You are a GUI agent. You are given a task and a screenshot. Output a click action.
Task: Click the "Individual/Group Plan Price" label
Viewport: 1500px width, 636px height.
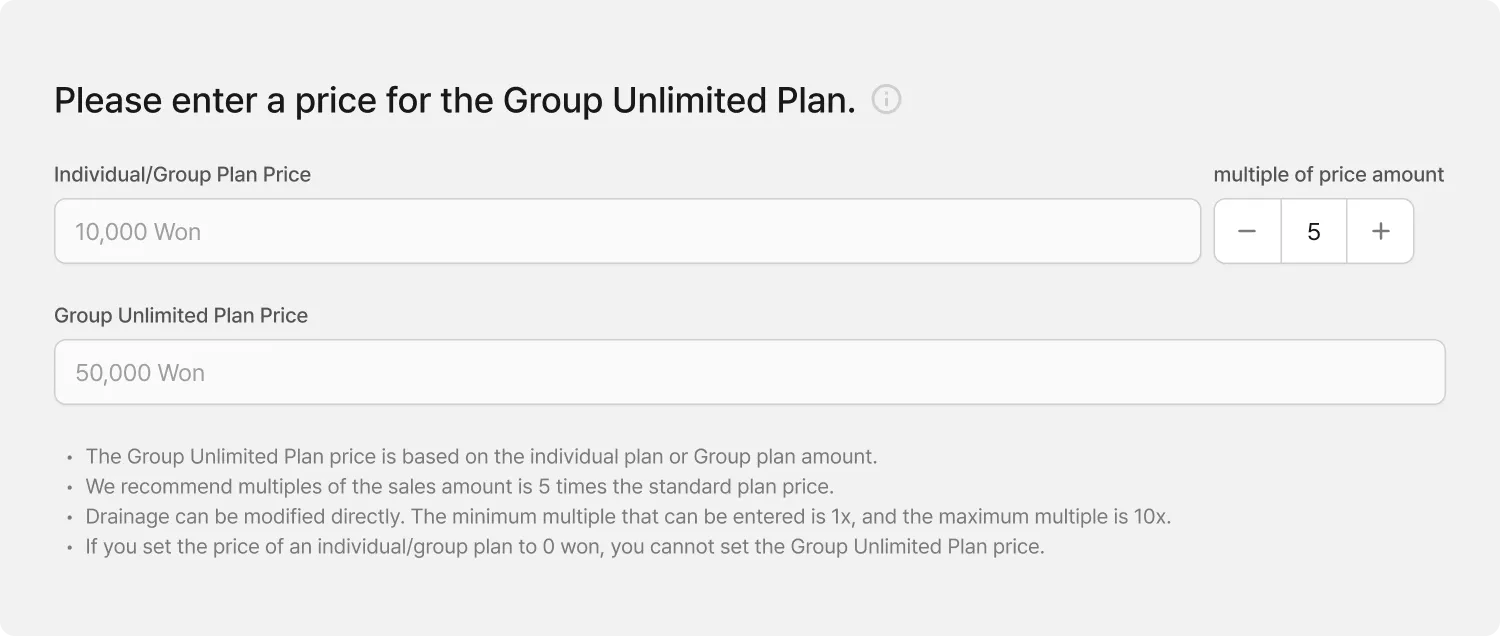pos(182,175)
